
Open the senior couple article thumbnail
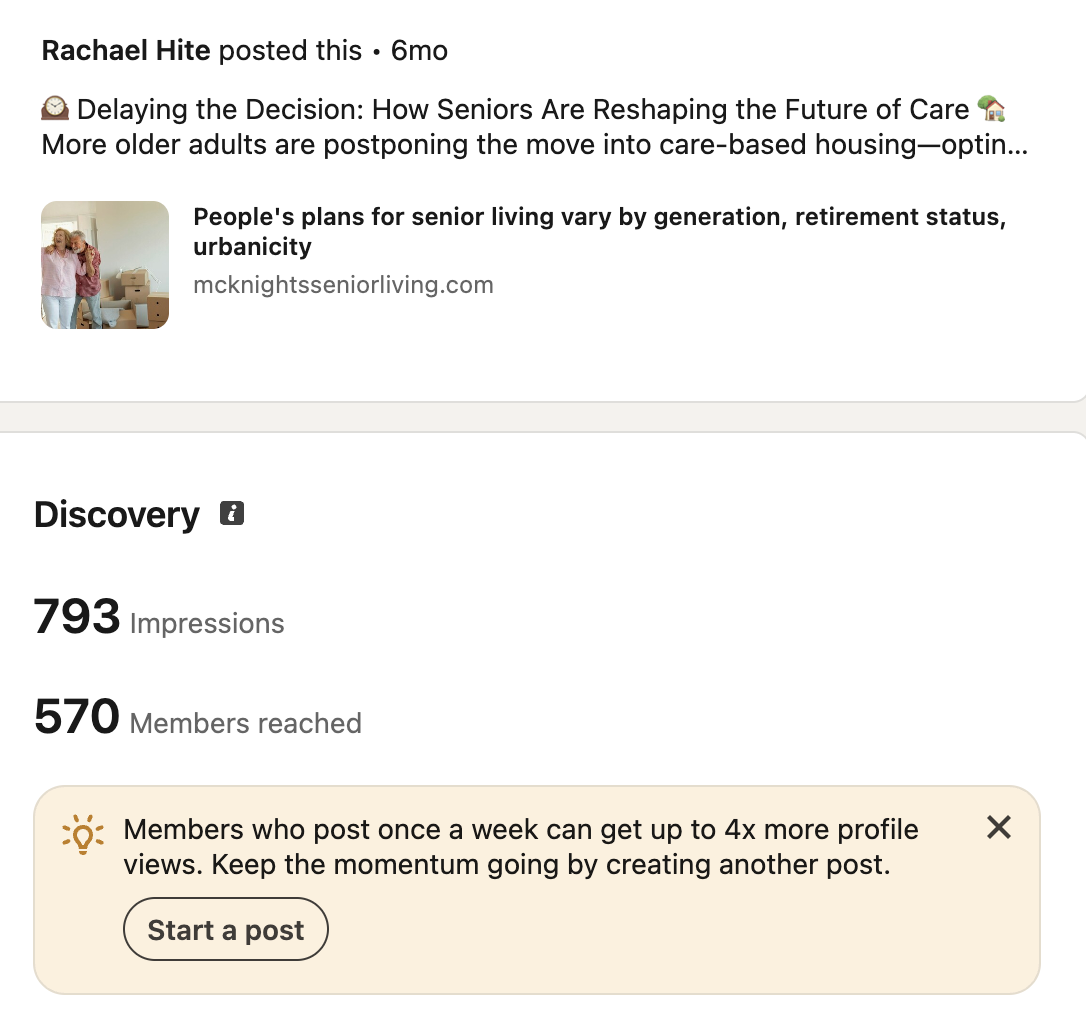[x=105, y=265]
